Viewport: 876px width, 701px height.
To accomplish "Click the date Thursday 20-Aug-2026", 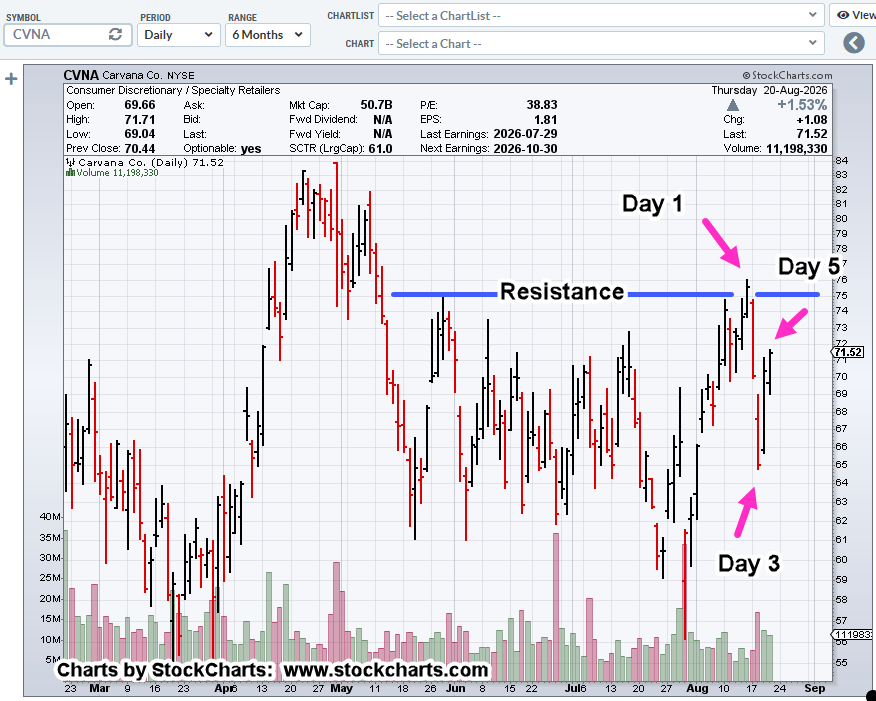I will pos(769,90).
